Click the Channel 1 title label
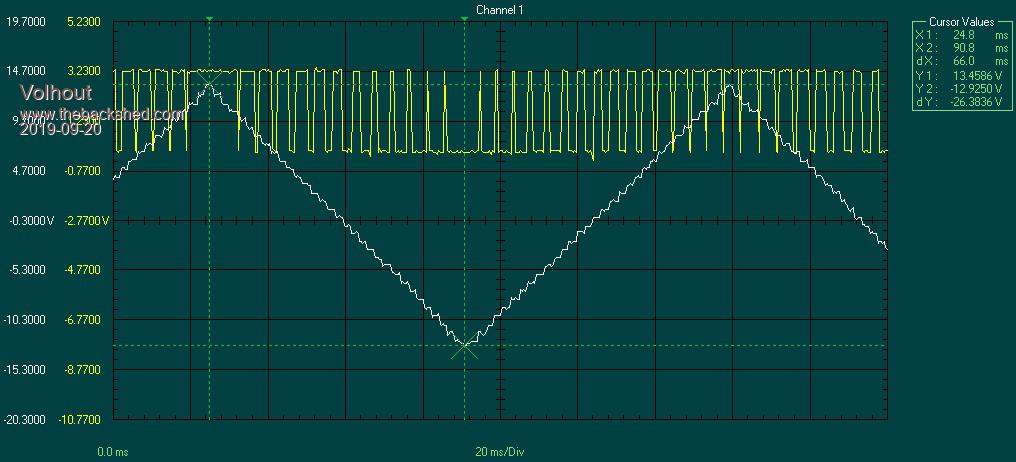 point(499,9)
